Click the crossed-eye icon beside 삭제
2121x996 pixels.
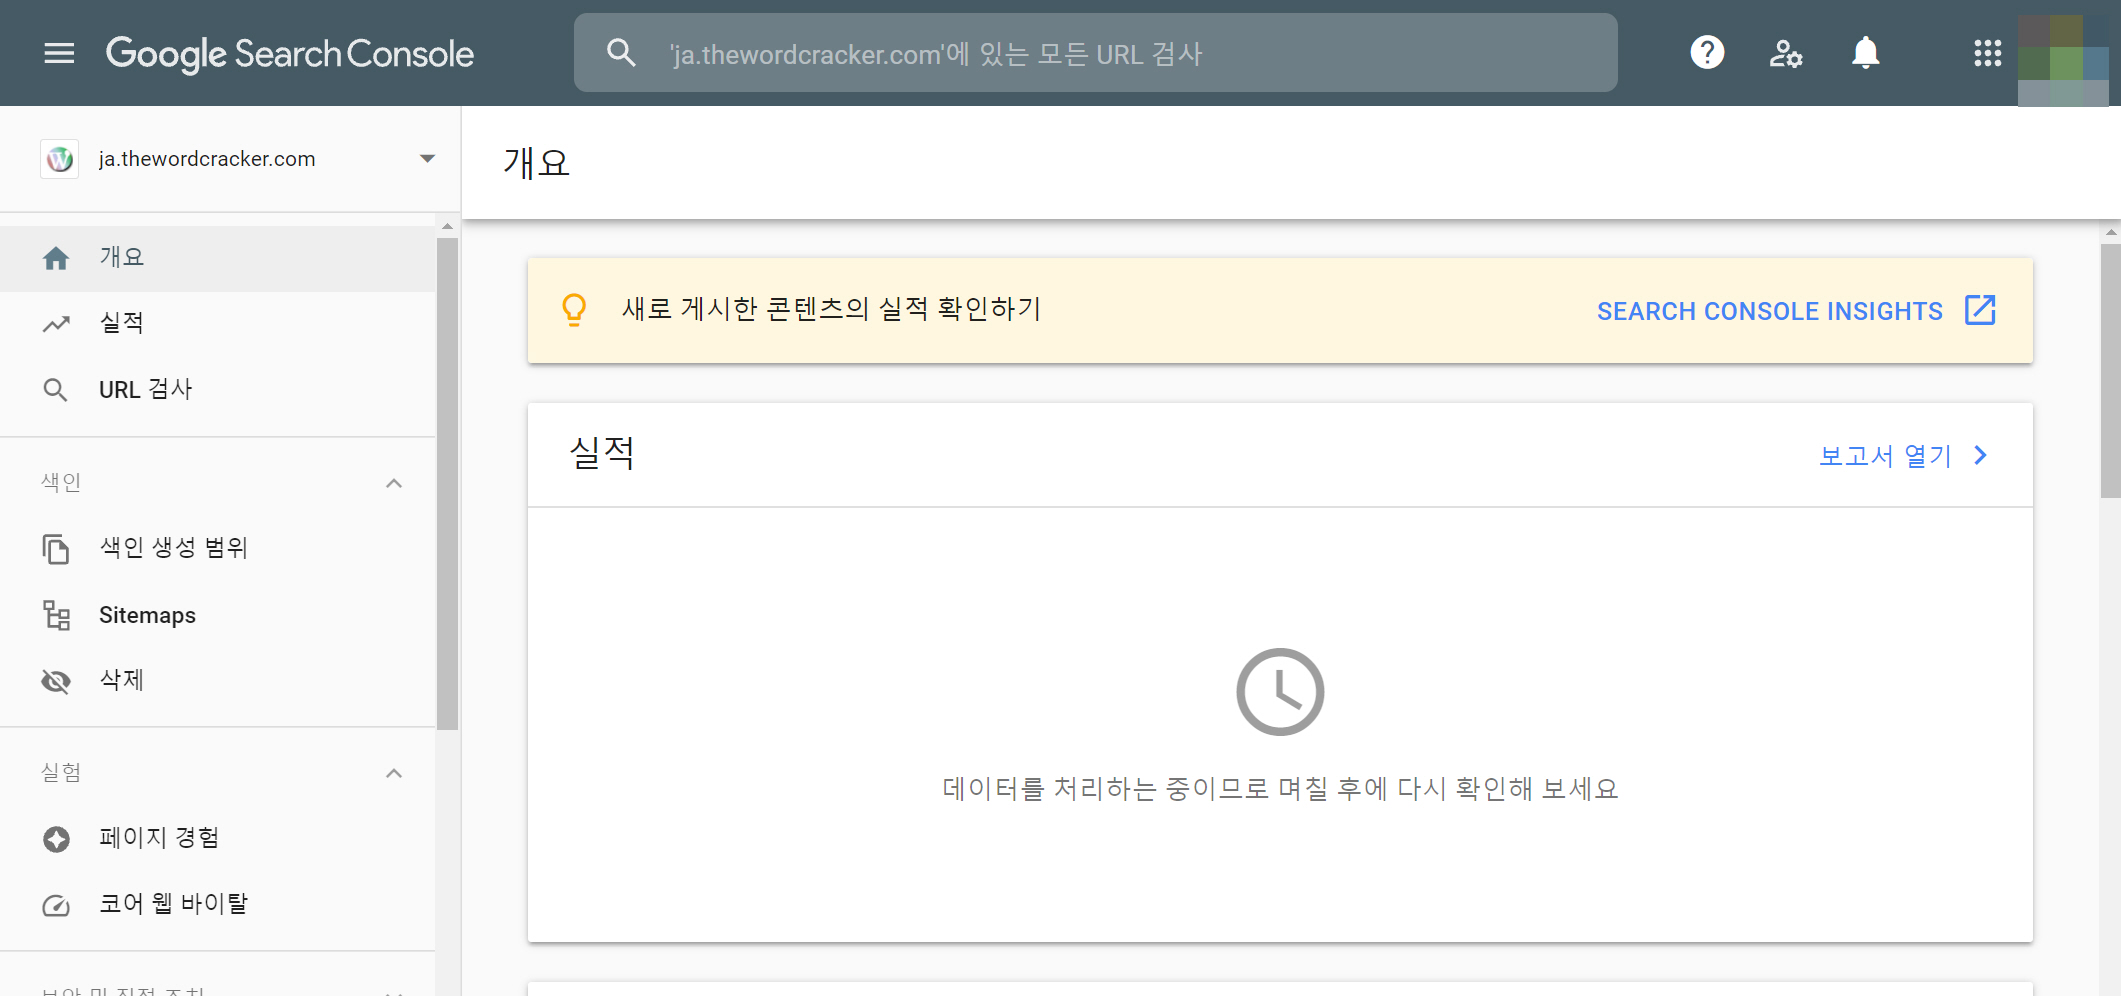click(x=56, y=681)
